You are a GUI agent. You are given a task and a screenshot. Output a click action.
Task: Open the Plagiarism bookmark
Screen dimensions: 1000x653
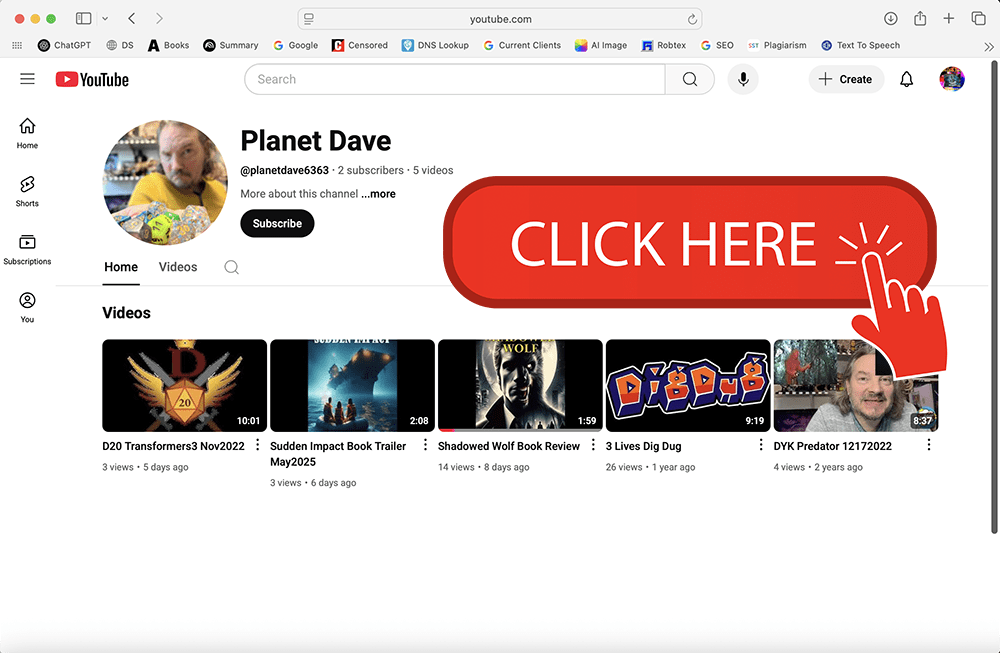777,45
